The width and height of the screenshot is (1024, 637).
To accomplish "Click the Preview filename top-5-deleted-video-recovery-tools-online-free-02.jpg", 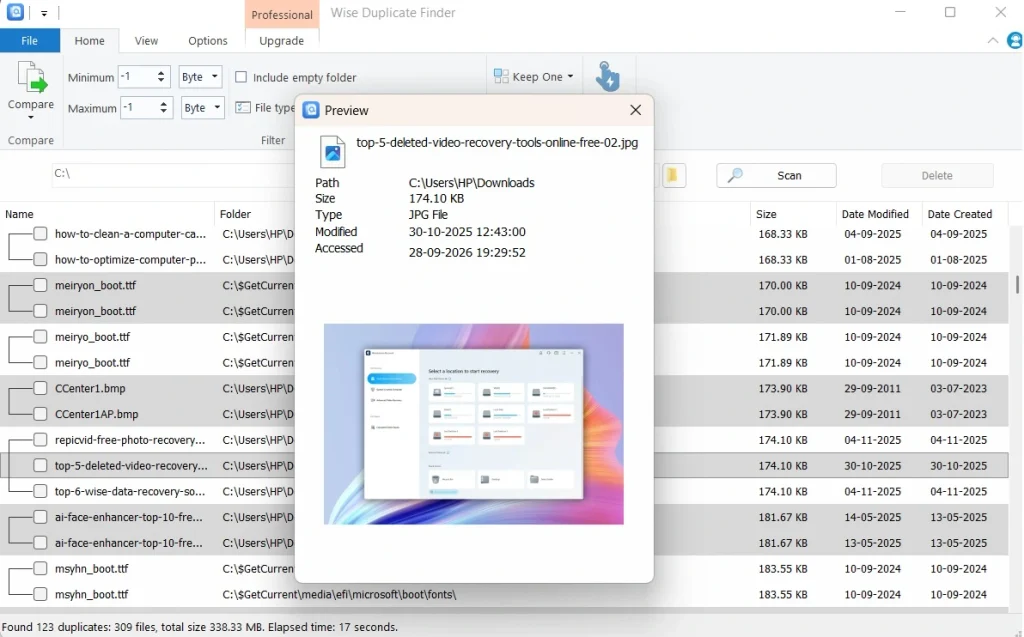I will tap(497, 142).
